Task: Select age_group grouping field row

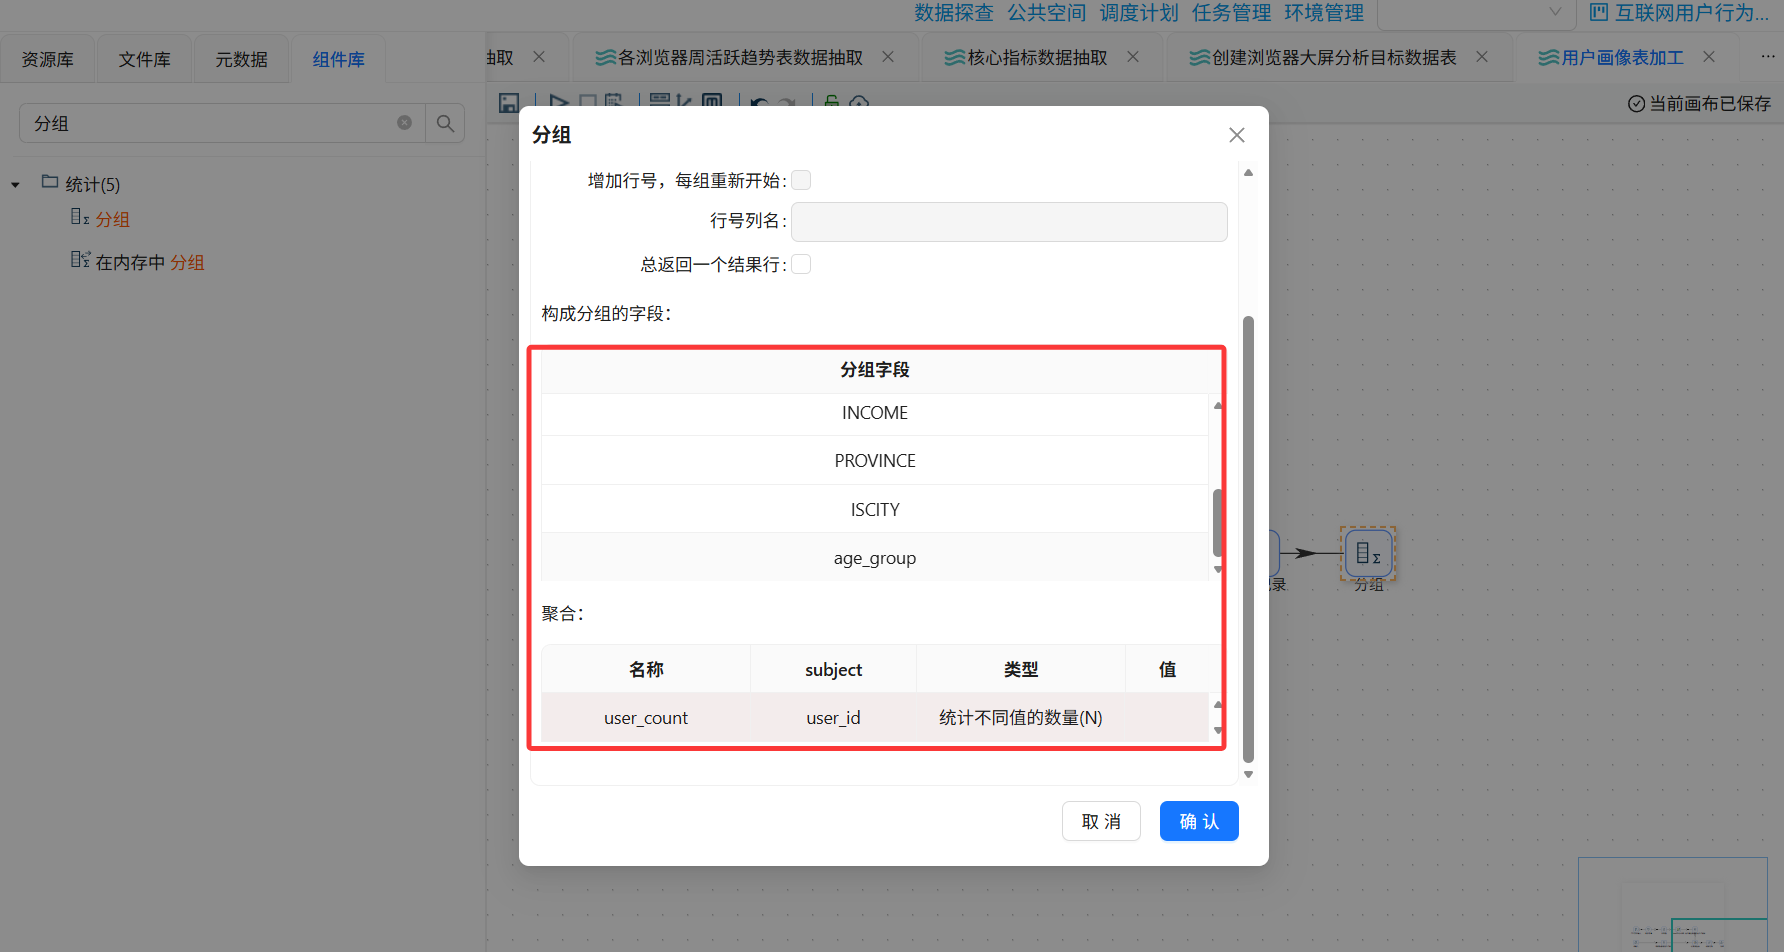Action: (x=875, y=558)
